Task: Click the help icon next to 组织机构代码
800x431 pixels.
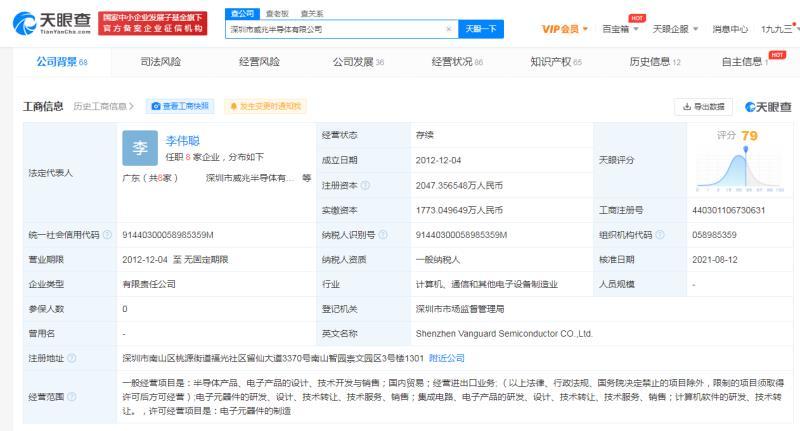Action: 661,235
